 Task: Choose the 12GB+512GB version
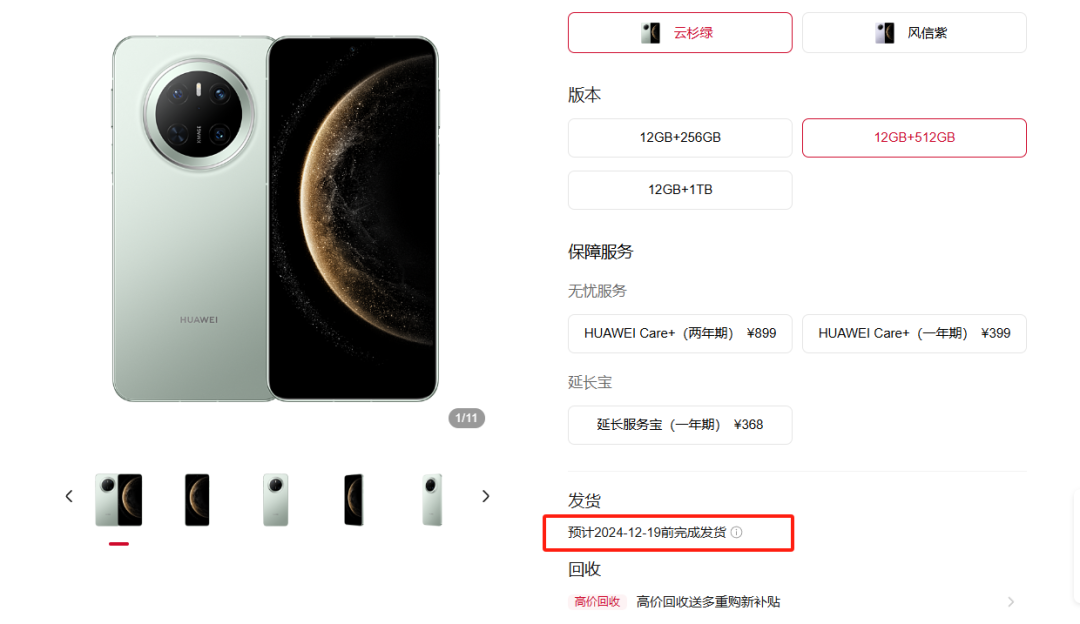pos(914,138)
